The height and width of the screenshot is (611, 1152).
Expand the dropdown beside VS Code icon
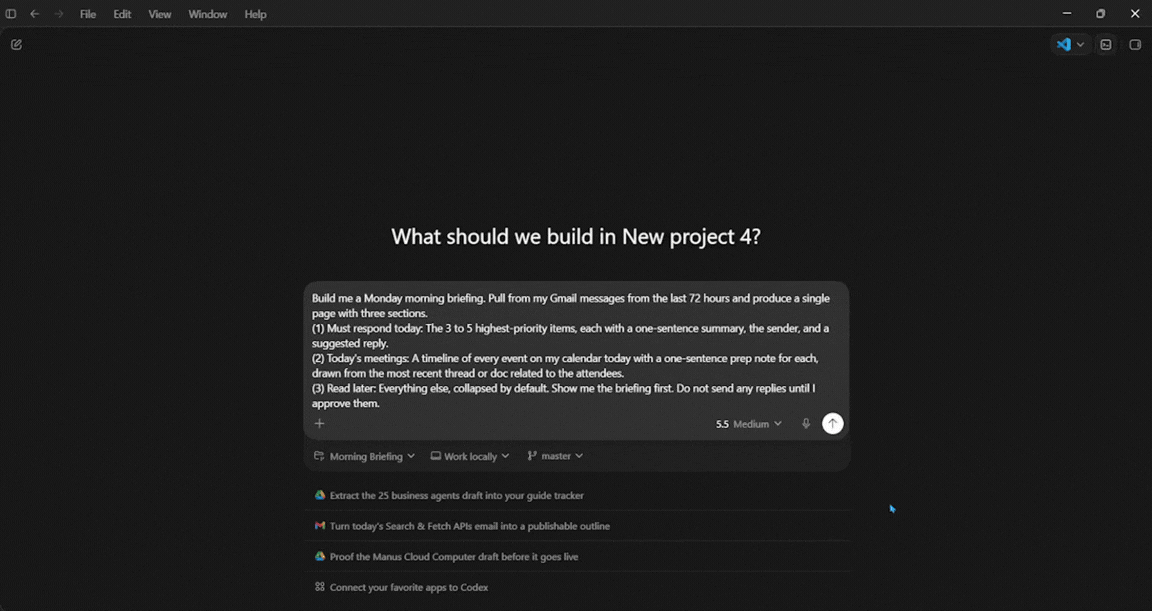pos(1080,45)
